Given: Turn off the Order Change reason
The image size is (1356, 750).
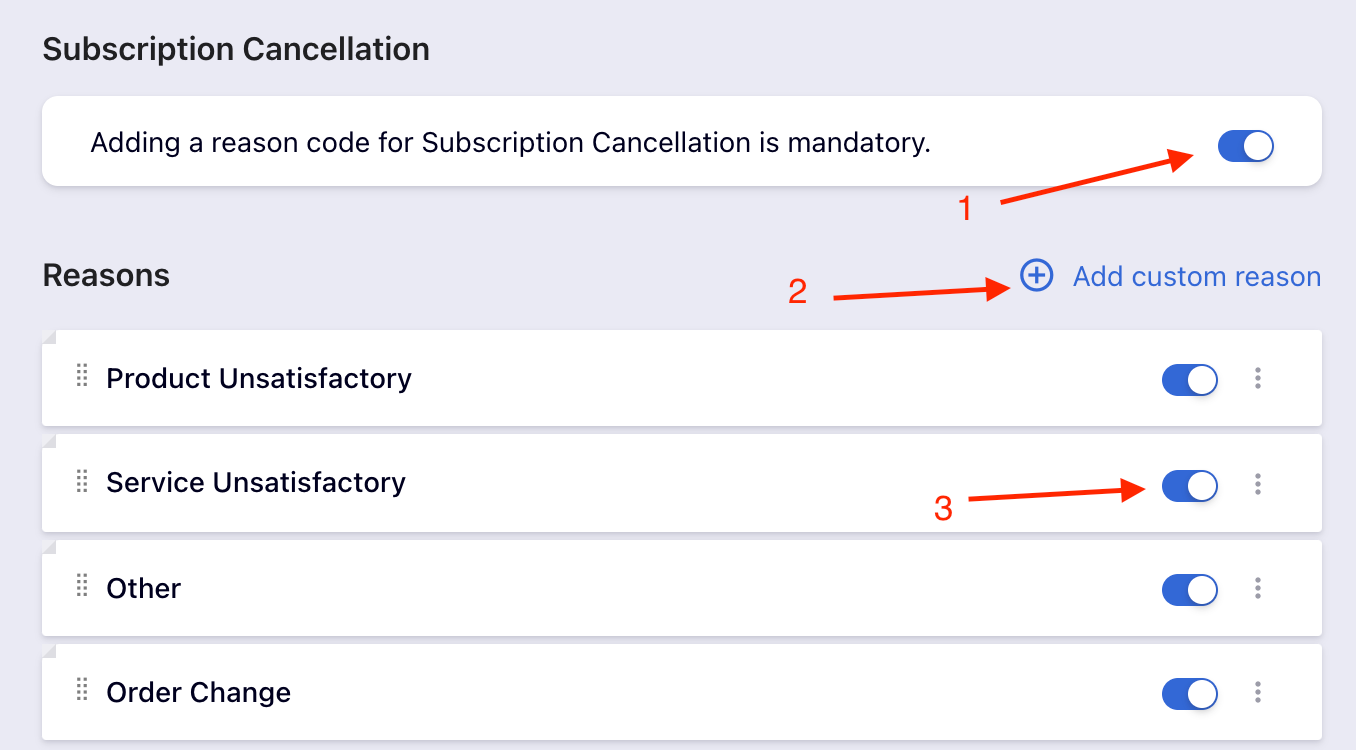Looking at the screenshot, I should pos(1189,693).
